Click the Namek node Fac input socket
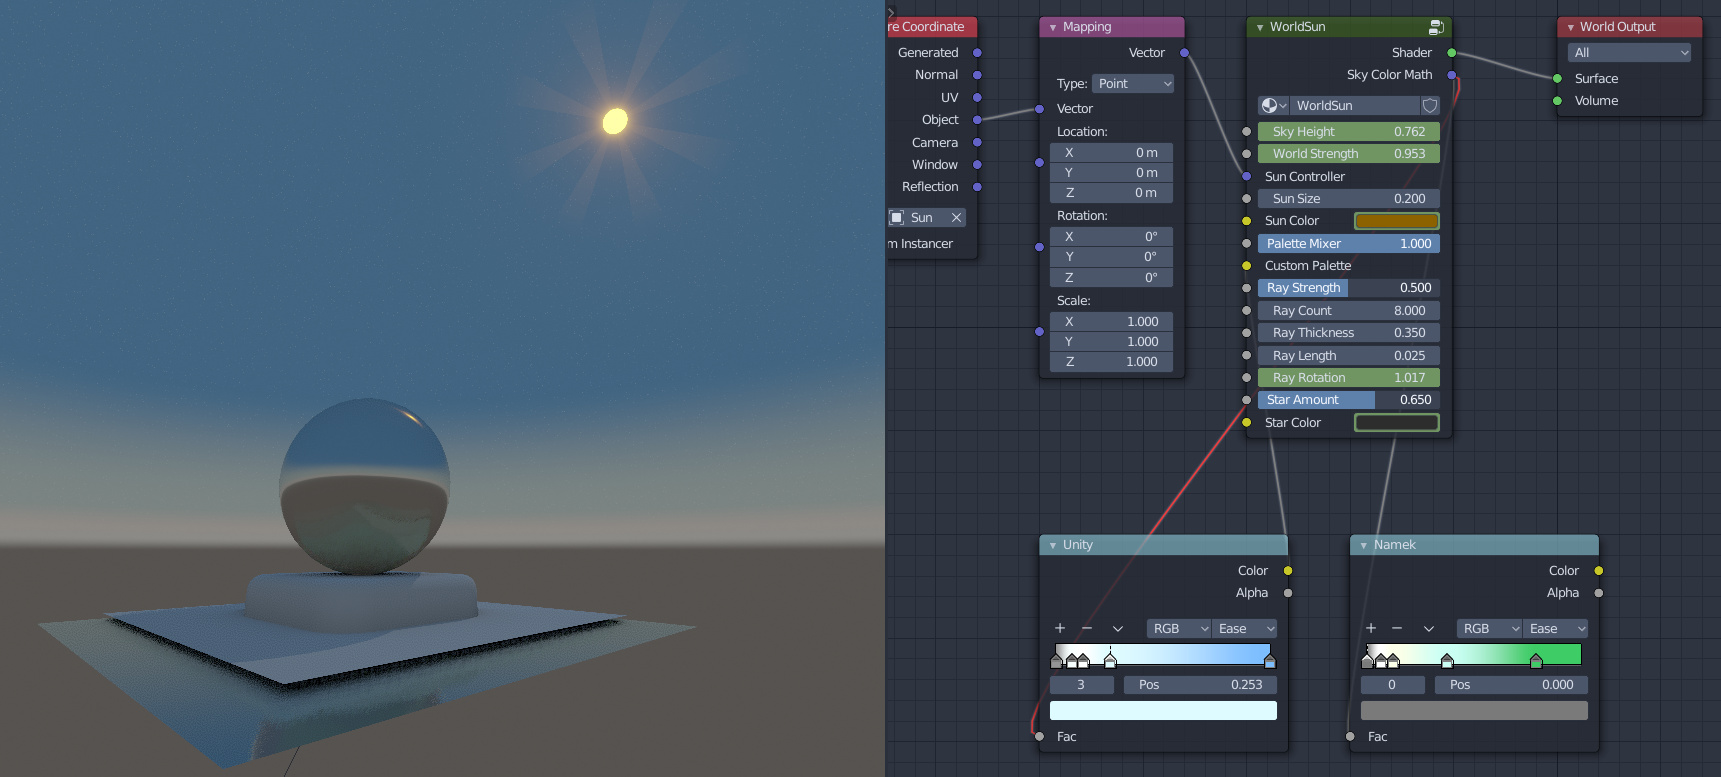Viewport: 1721px width, 777px height. click(x=1350, y=737)
